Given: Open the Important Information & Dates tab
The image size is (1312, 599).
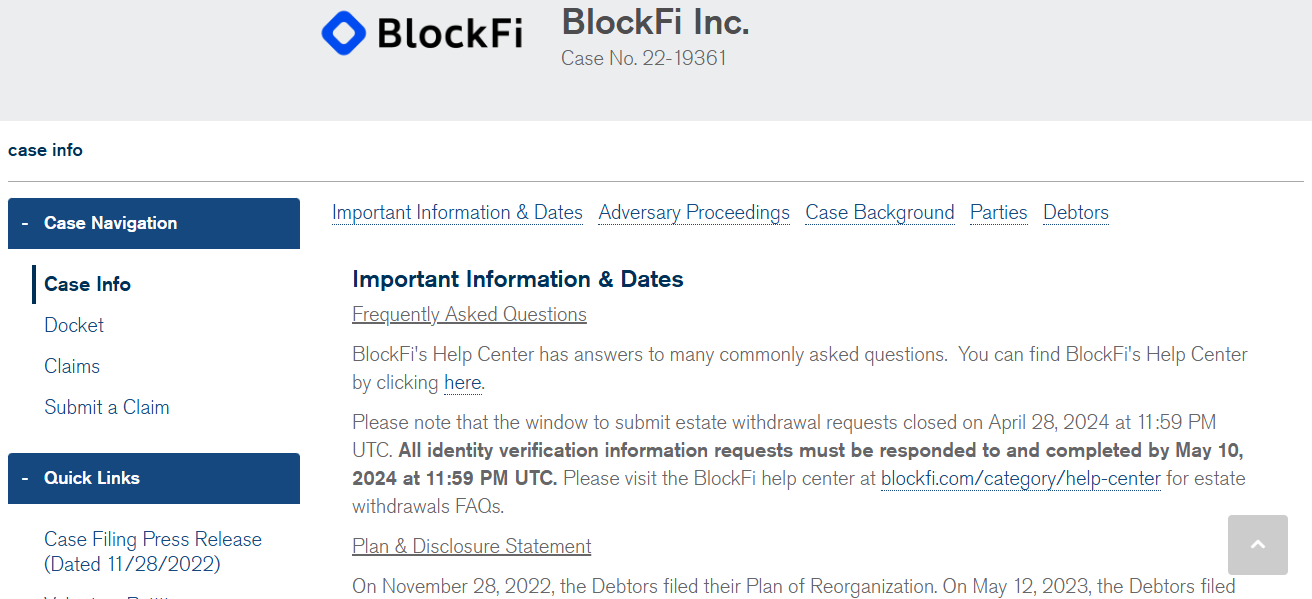Looking at the screenshot, I should pos(457,212).
